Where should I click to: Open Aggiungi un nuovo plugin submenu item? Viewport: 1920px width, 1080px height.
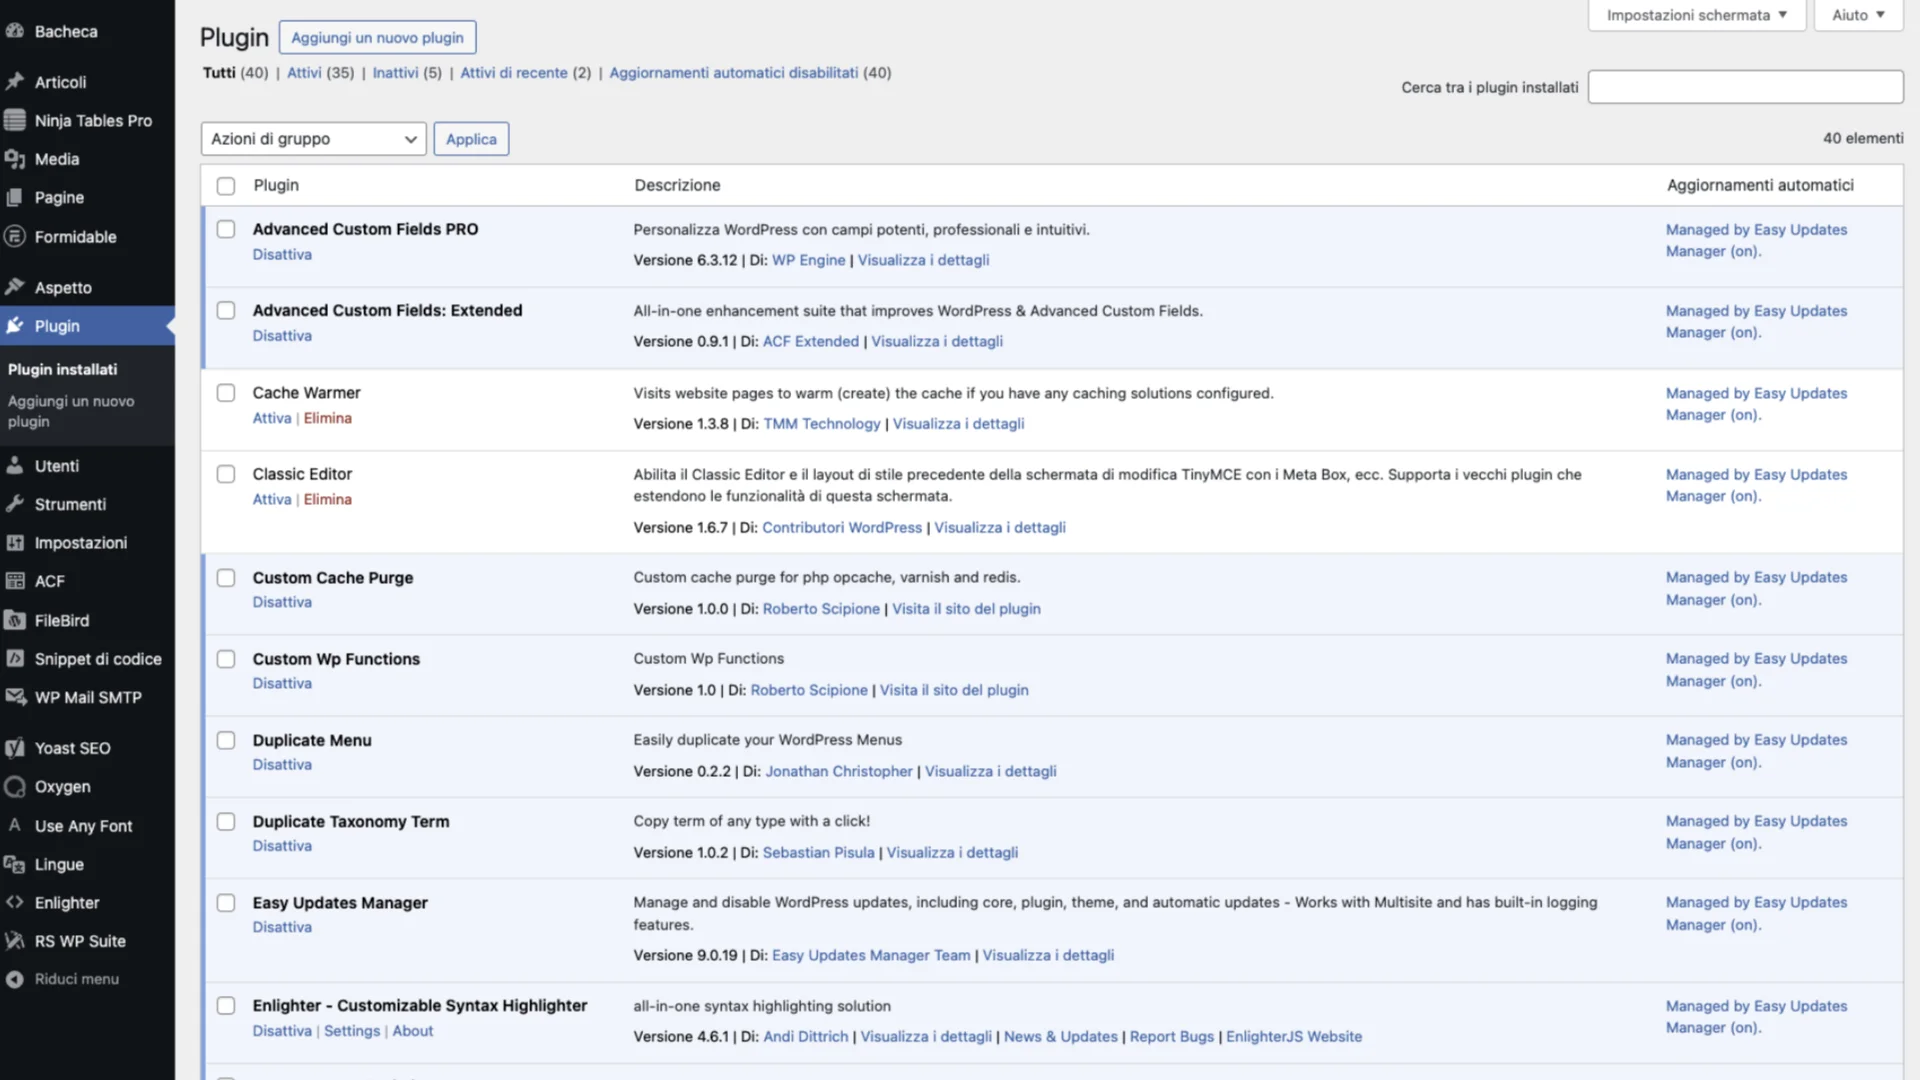(71, 411)
